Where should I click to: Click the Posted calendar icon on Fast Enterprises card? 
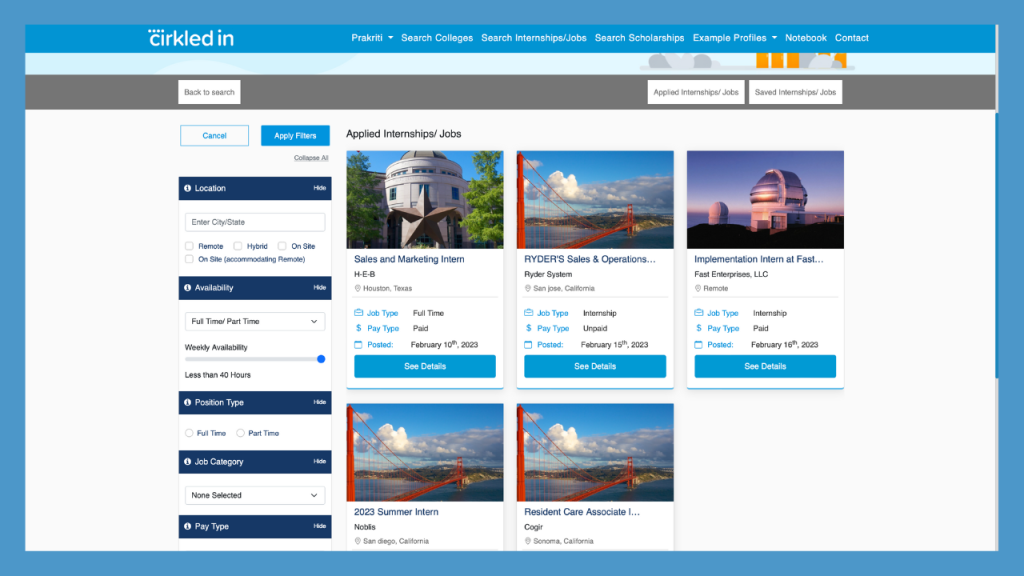[698, 344]
